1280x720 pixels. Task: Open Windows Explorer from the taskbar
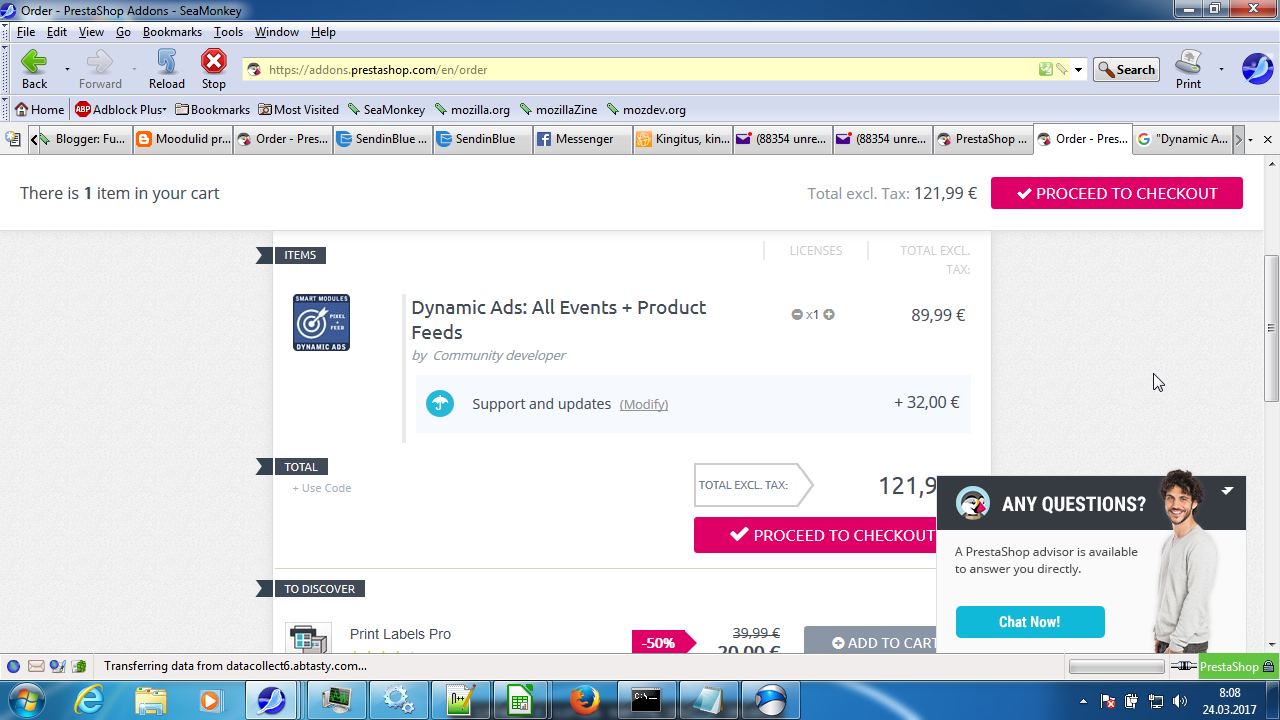click(x=151, y=700)
